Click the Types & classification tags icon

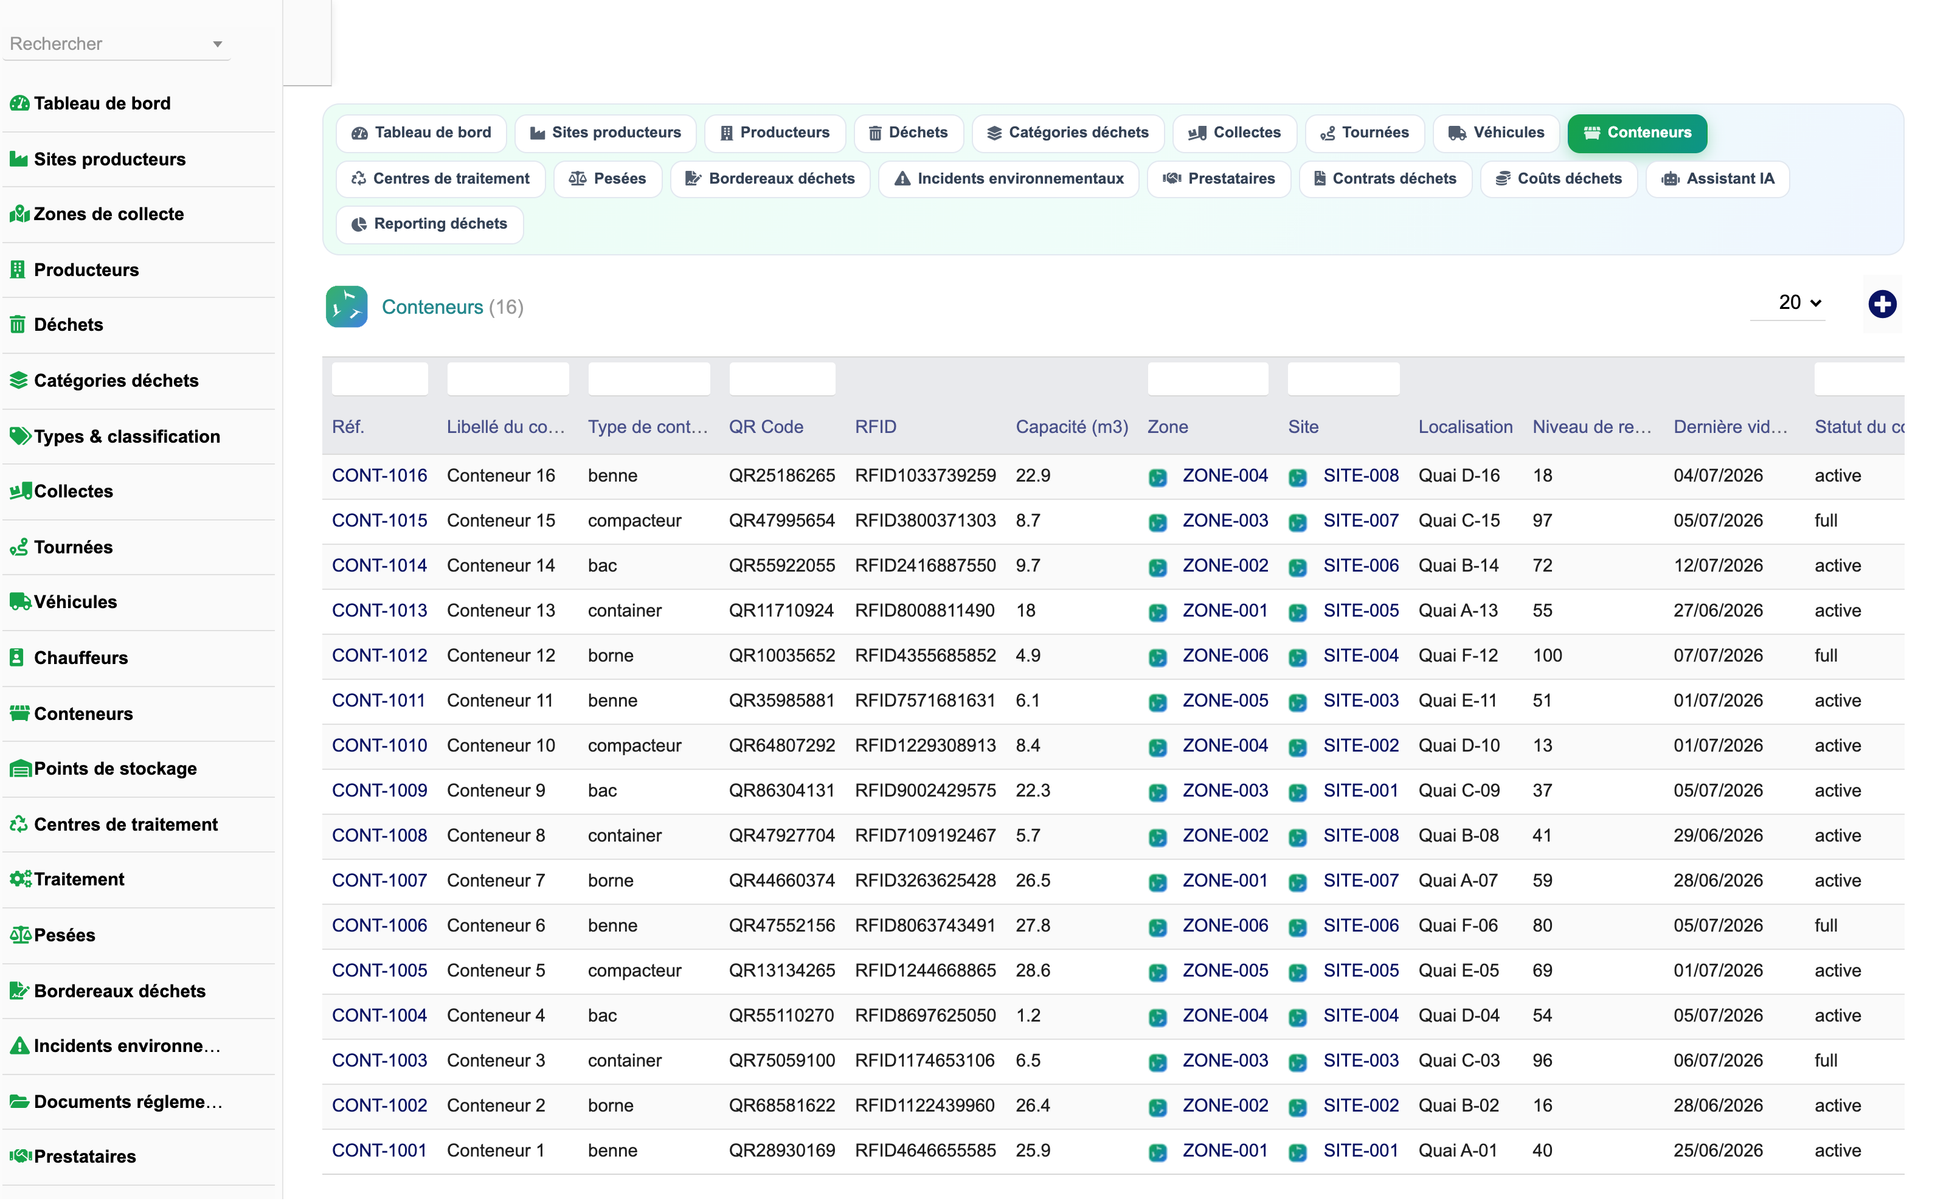click(19, 436)
